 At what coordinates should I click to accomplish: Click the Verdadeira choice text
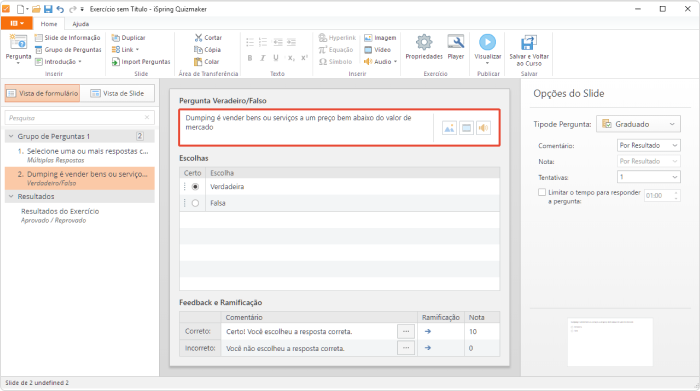(227, 187)
